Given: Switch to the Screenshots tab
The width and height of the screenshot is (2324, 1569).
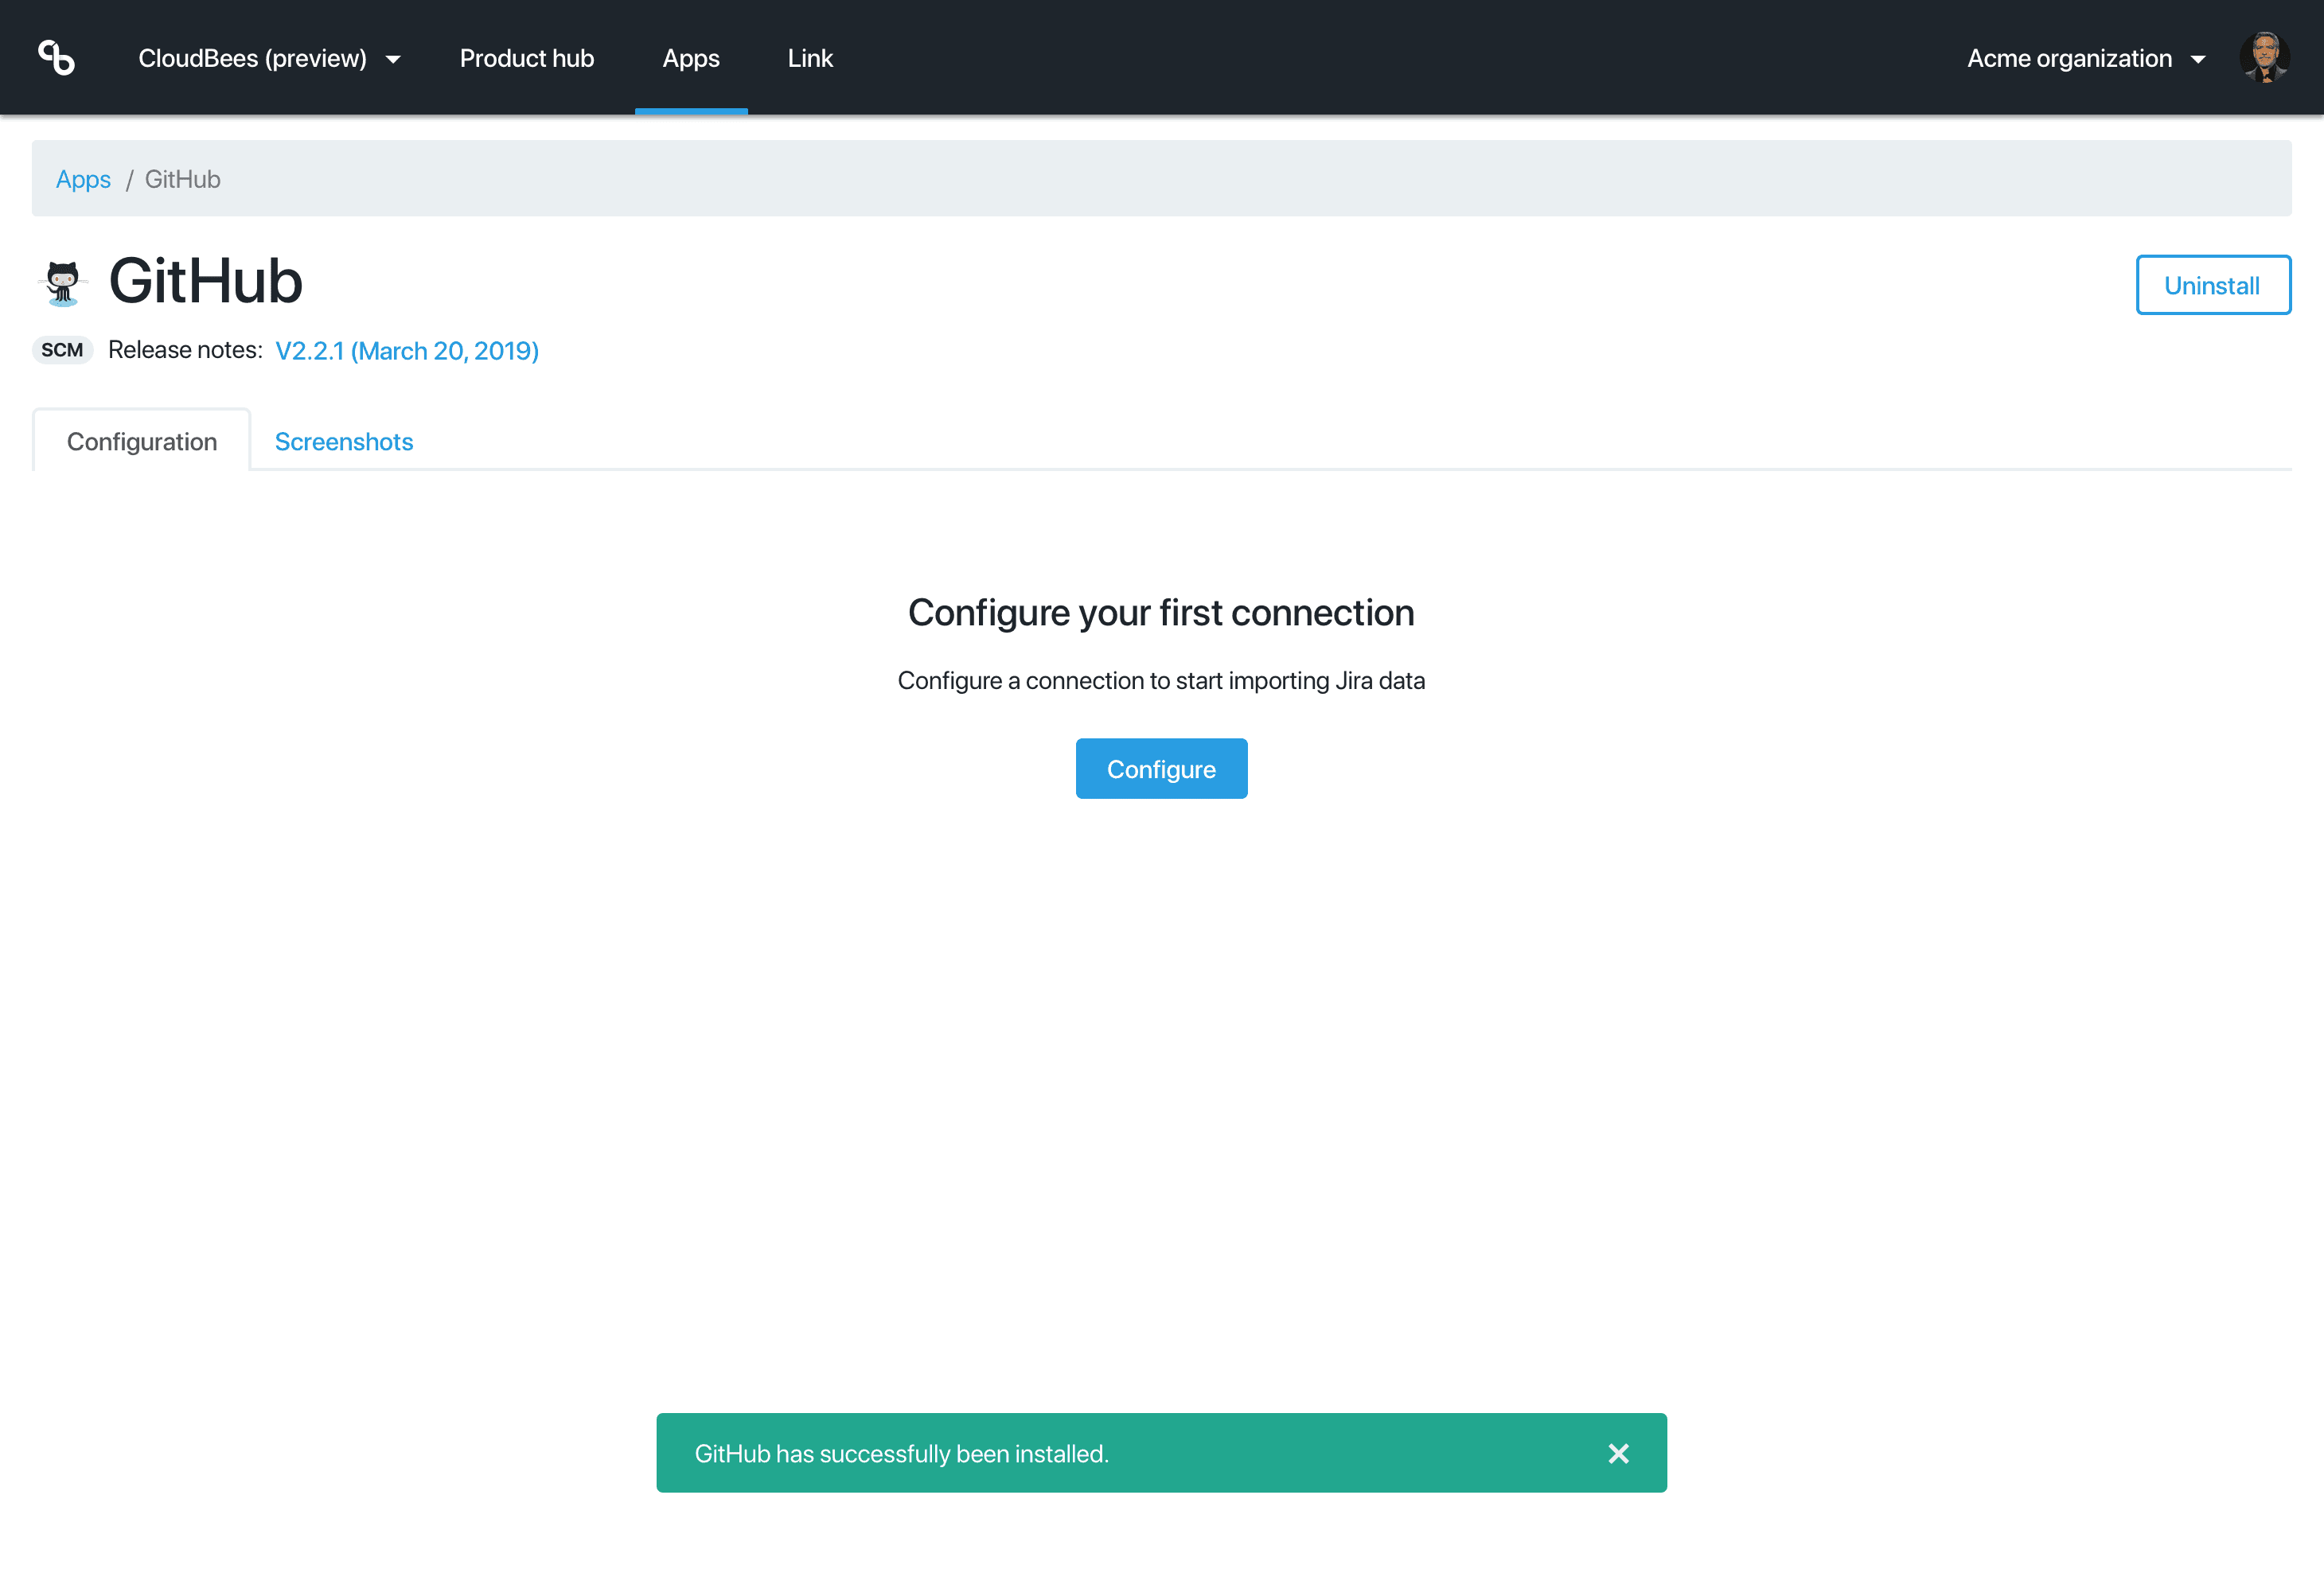Looking at the screenshot, I should click(x=344, y=441).
